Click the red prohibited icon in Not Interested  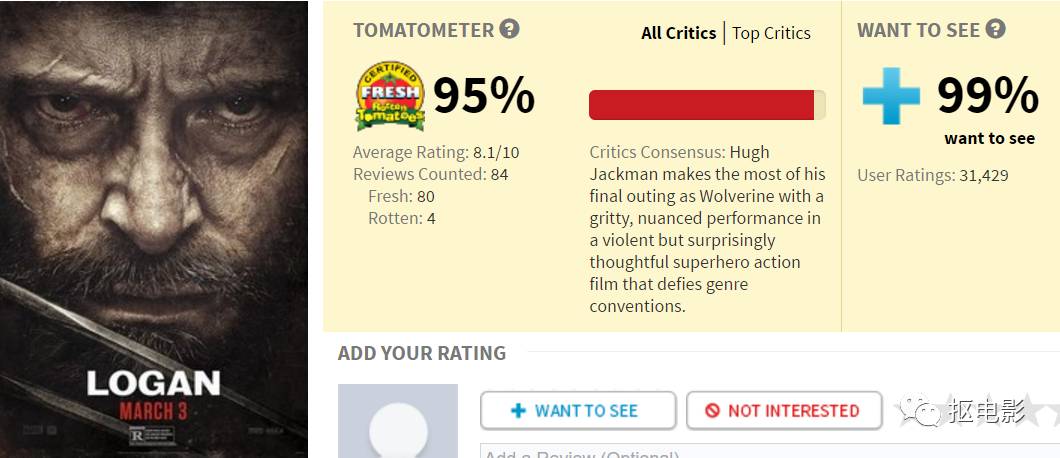[x=712, y=410]
